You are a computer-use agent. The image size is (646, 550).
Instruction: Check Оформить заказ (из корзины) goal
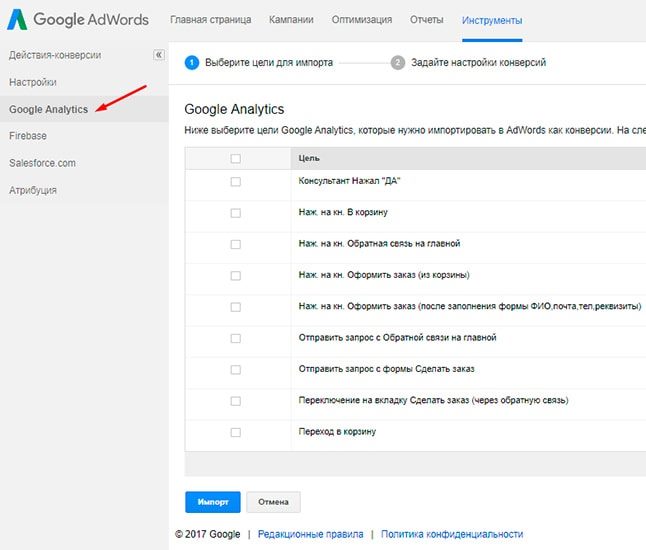(236, 276)
